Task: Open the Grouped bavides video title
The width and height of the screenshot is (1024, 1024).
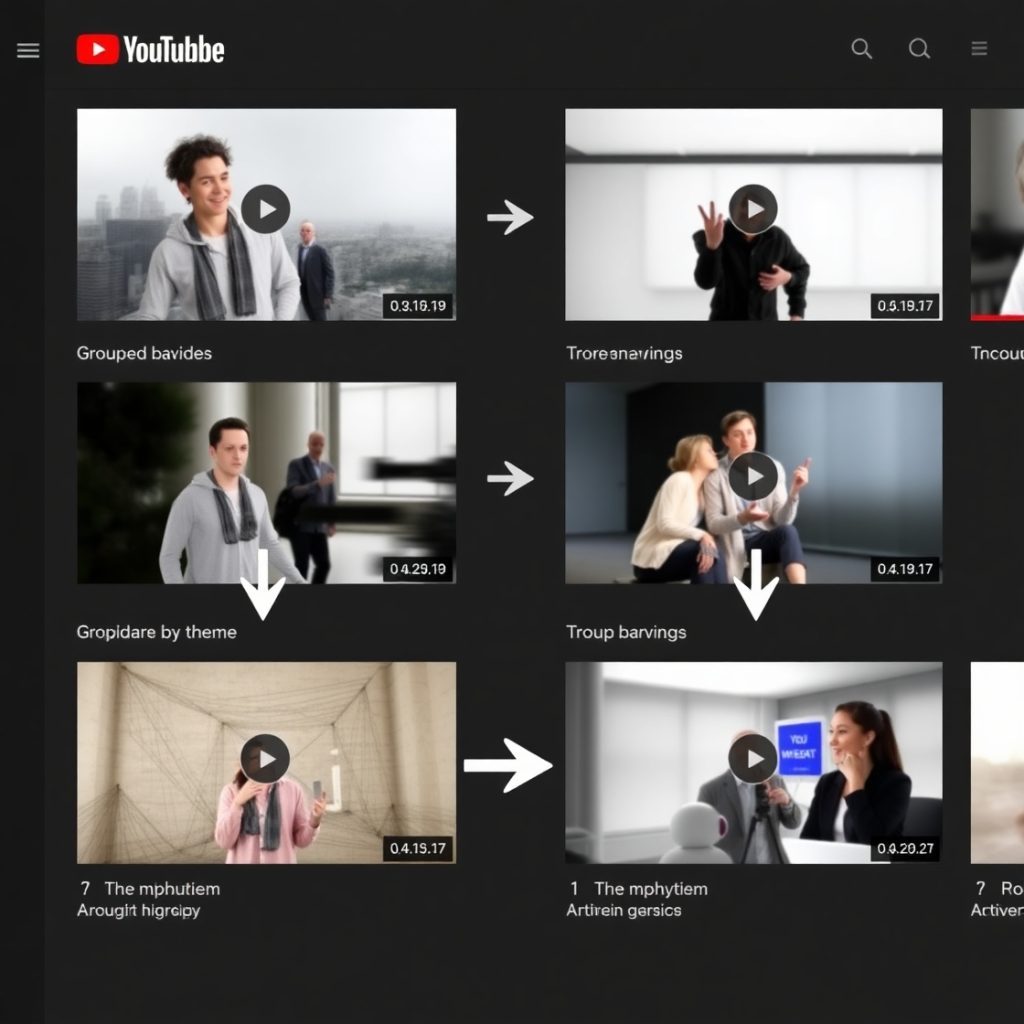Action: tap(142, 353)
